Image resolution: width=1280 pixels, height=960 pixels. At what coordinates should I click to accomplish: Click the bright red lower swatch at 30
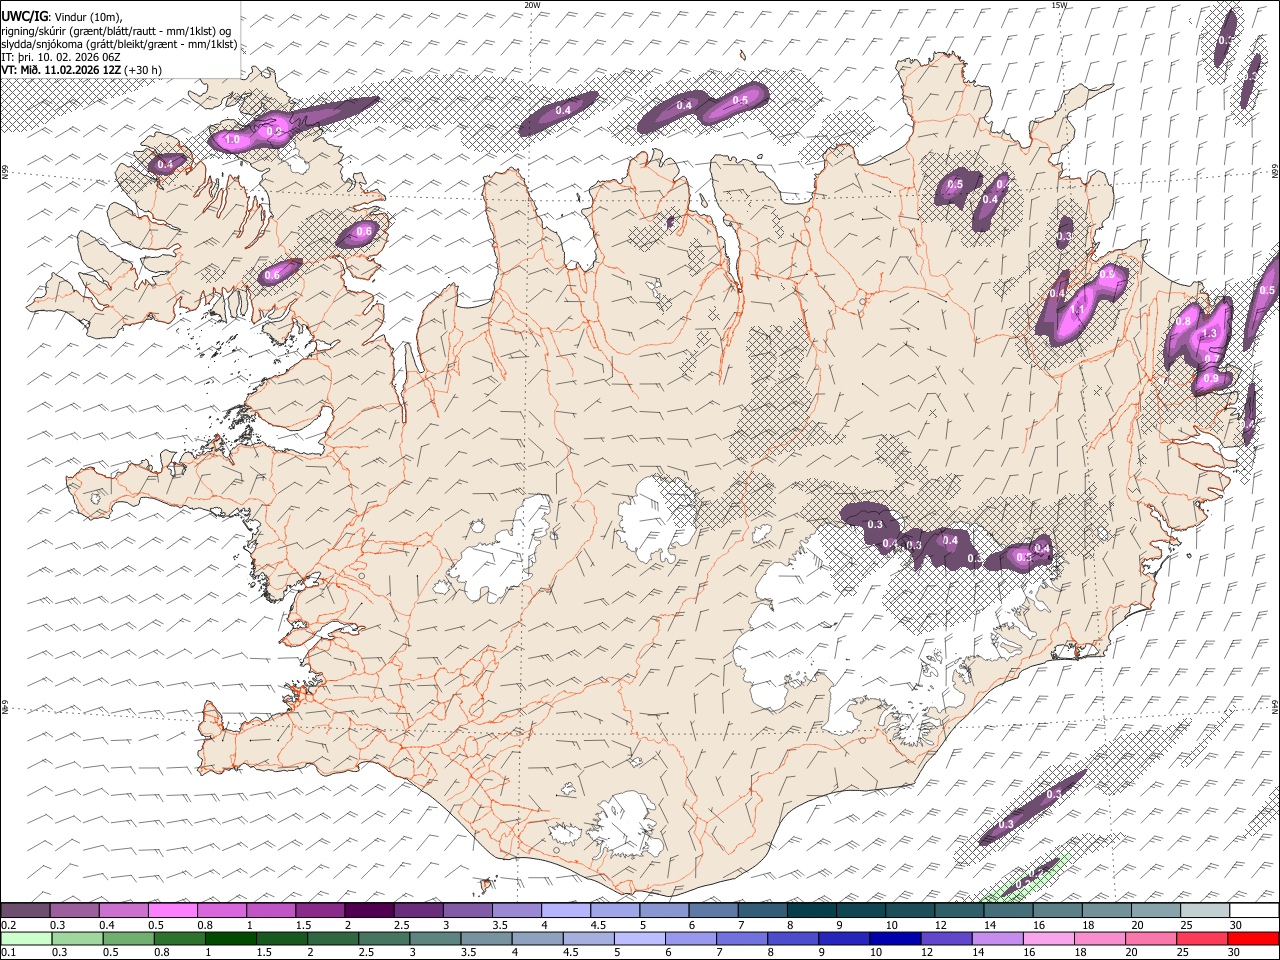[x=1252, y=938]
